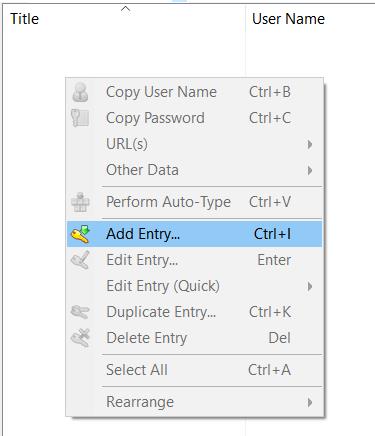This screenshot has height=436, width=375.
Task: Click the Delete Entry icon
Action: coord(80,338)
